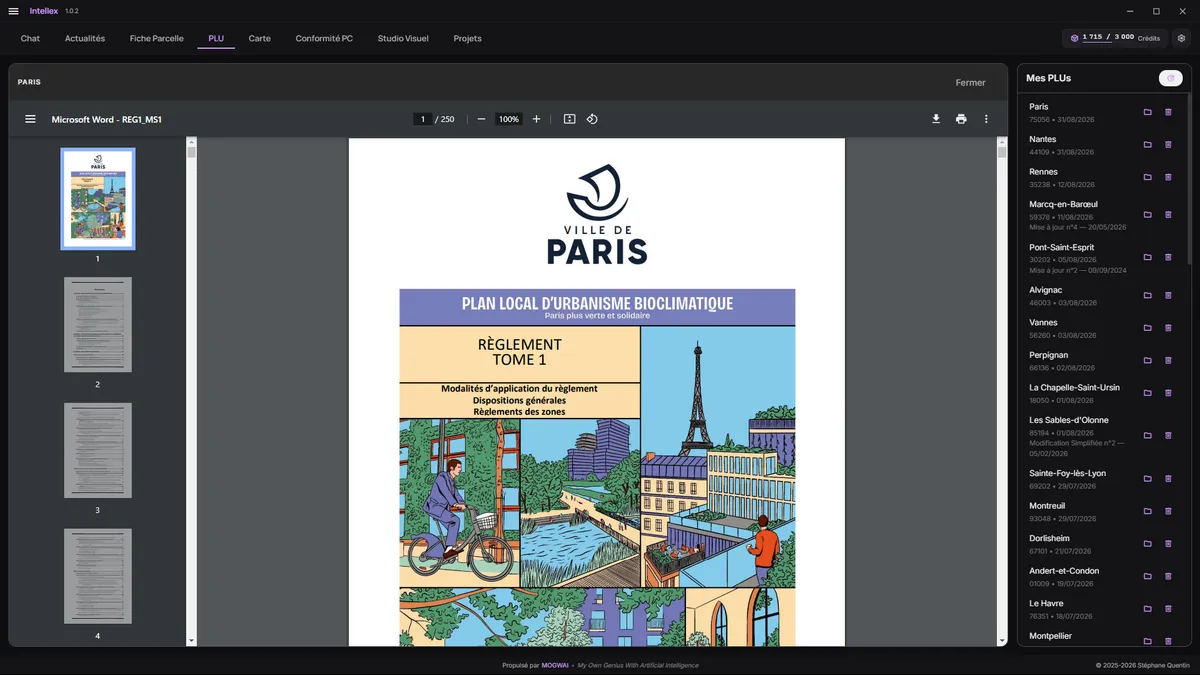Zoom in the PDF document
Viewport: 1200px width, 675px height.
(536, 119)
